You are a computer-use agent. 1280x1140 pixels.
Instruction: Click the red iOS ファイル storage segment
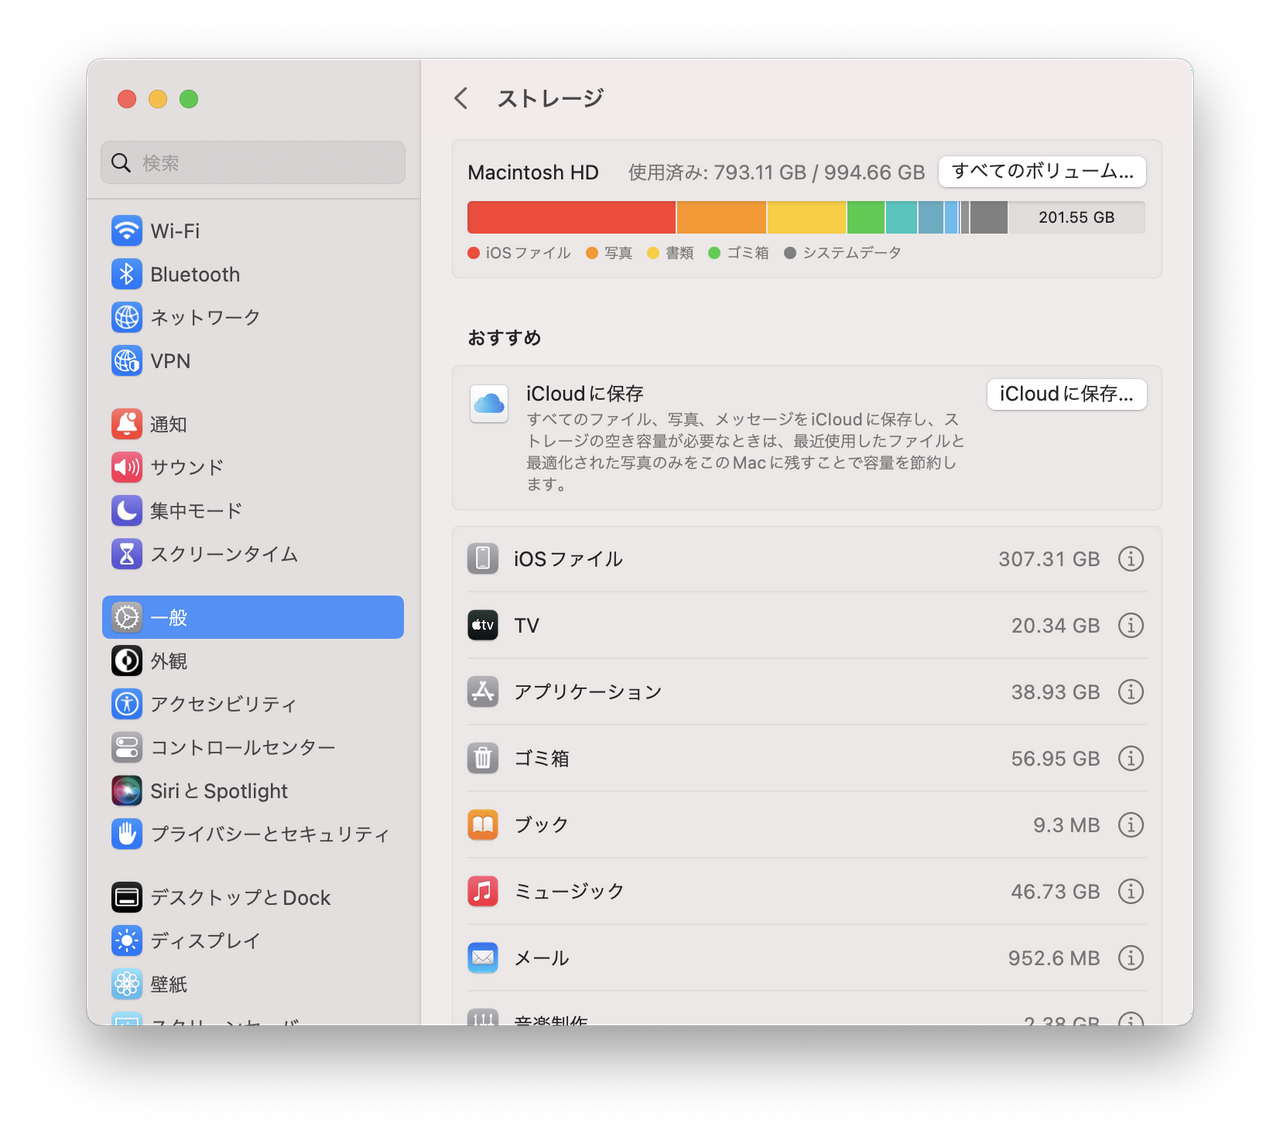(x=570, y=217)
